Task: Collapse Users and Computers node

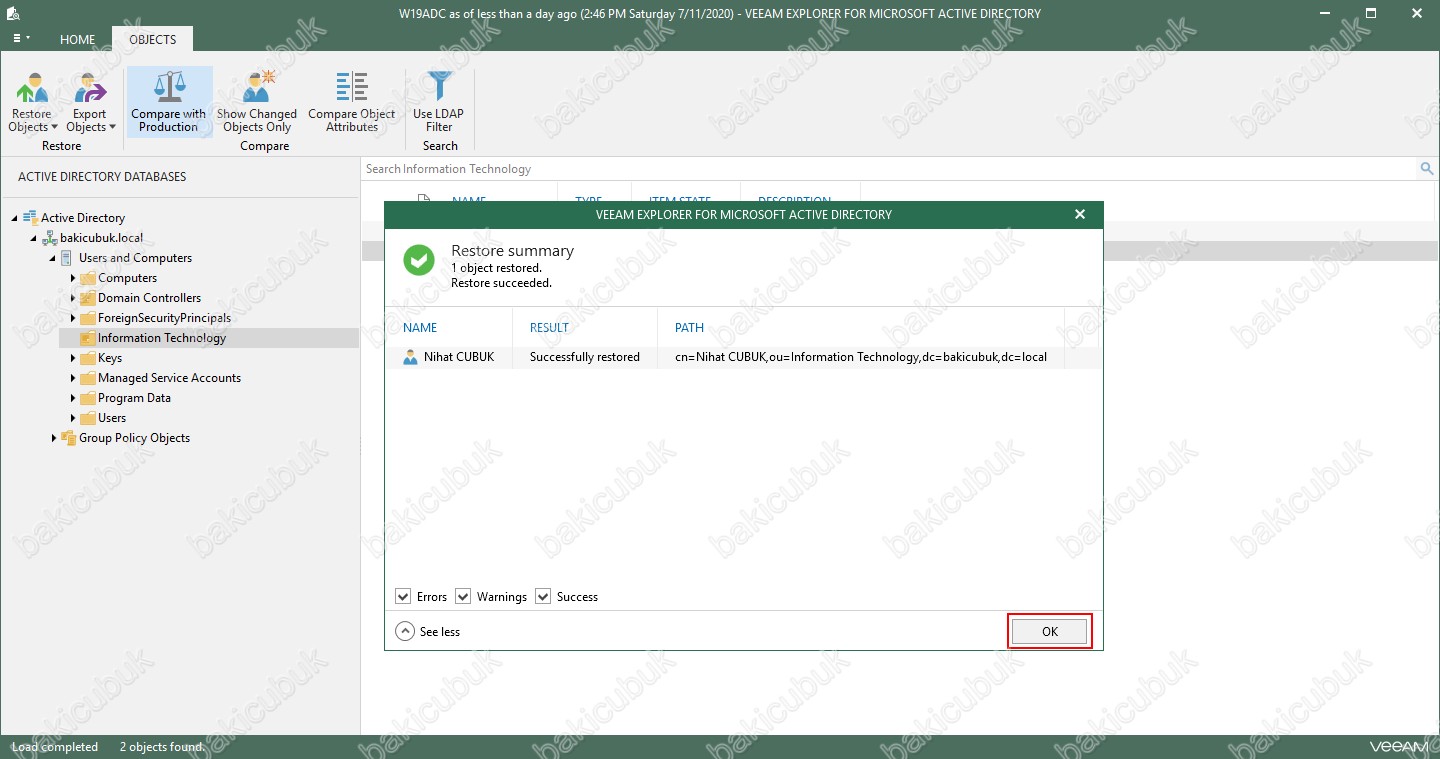Action: click(x=53, y=258)
